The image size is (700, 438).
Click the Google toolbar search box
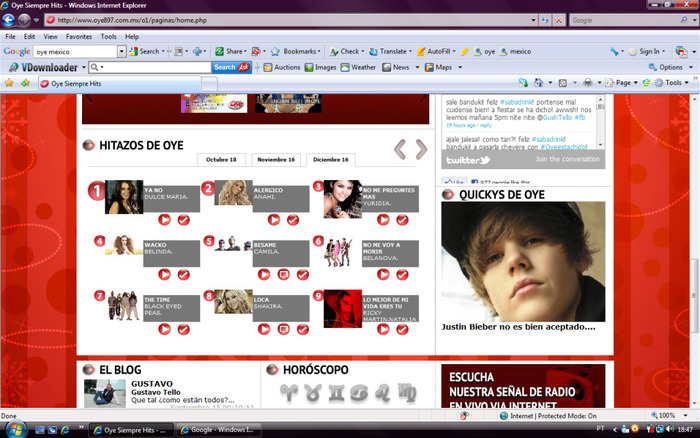point(75,52)
